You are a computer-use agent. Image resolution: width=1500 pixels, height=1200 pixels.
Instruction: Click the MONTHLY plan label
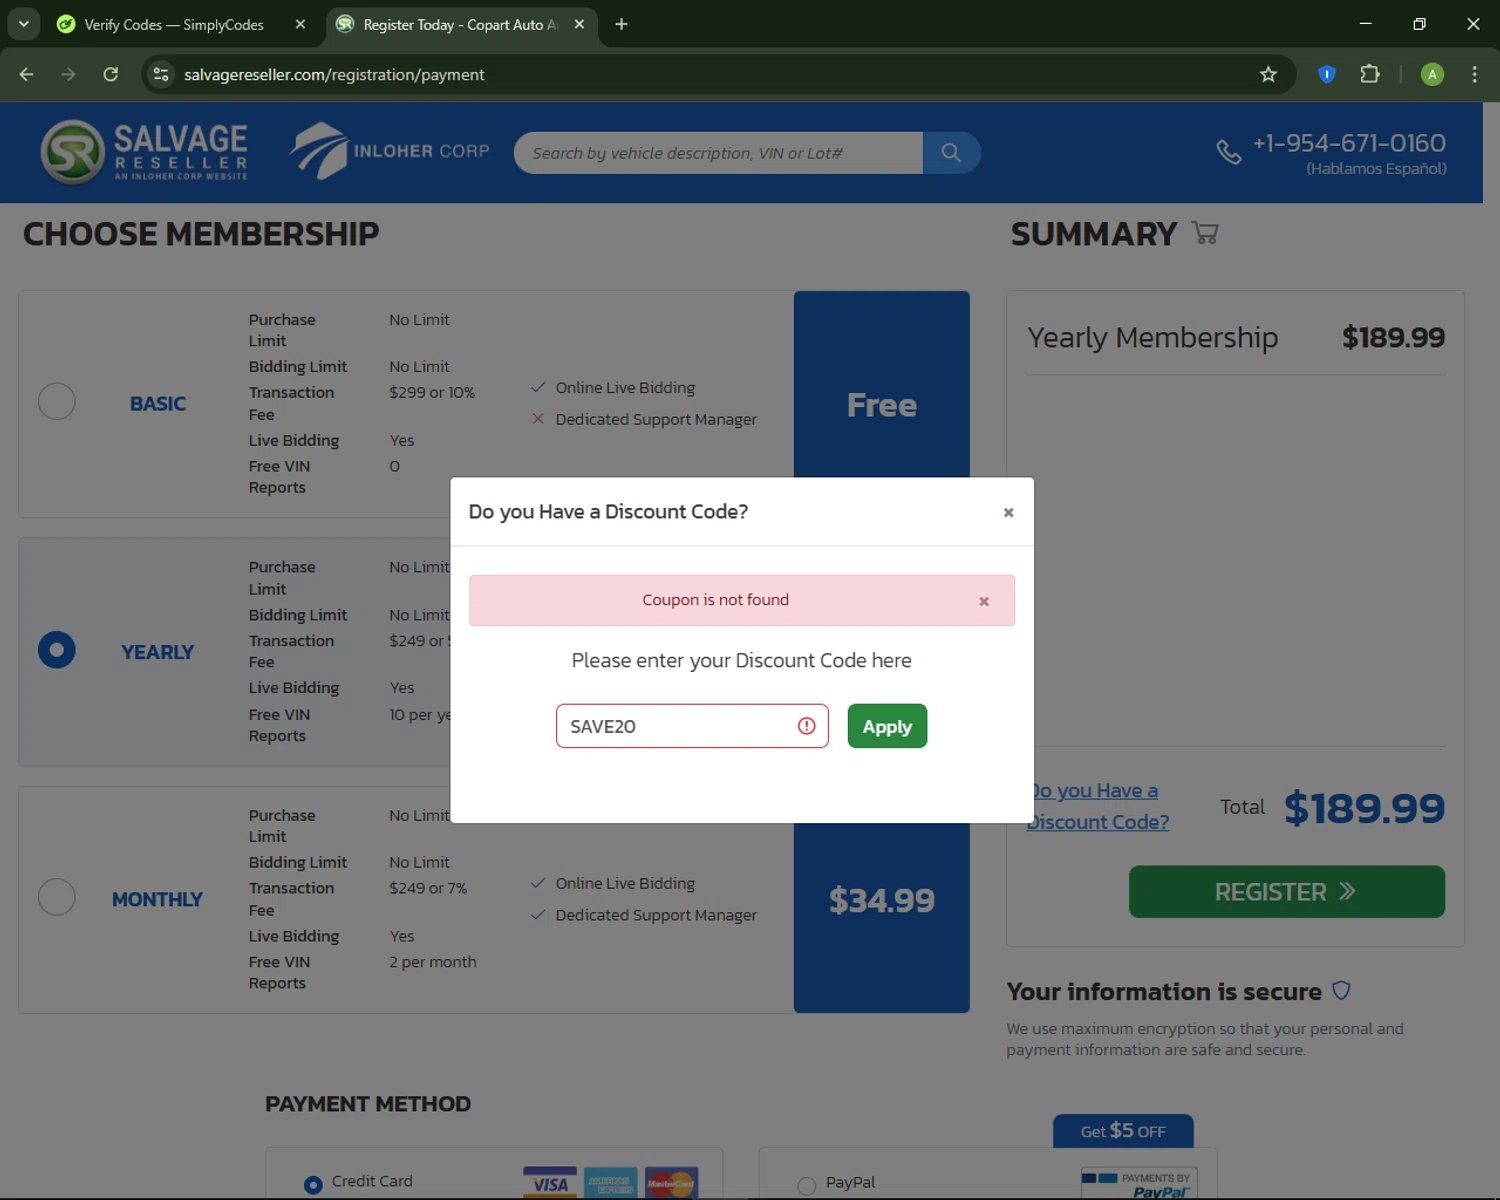[x=157, y=899]
